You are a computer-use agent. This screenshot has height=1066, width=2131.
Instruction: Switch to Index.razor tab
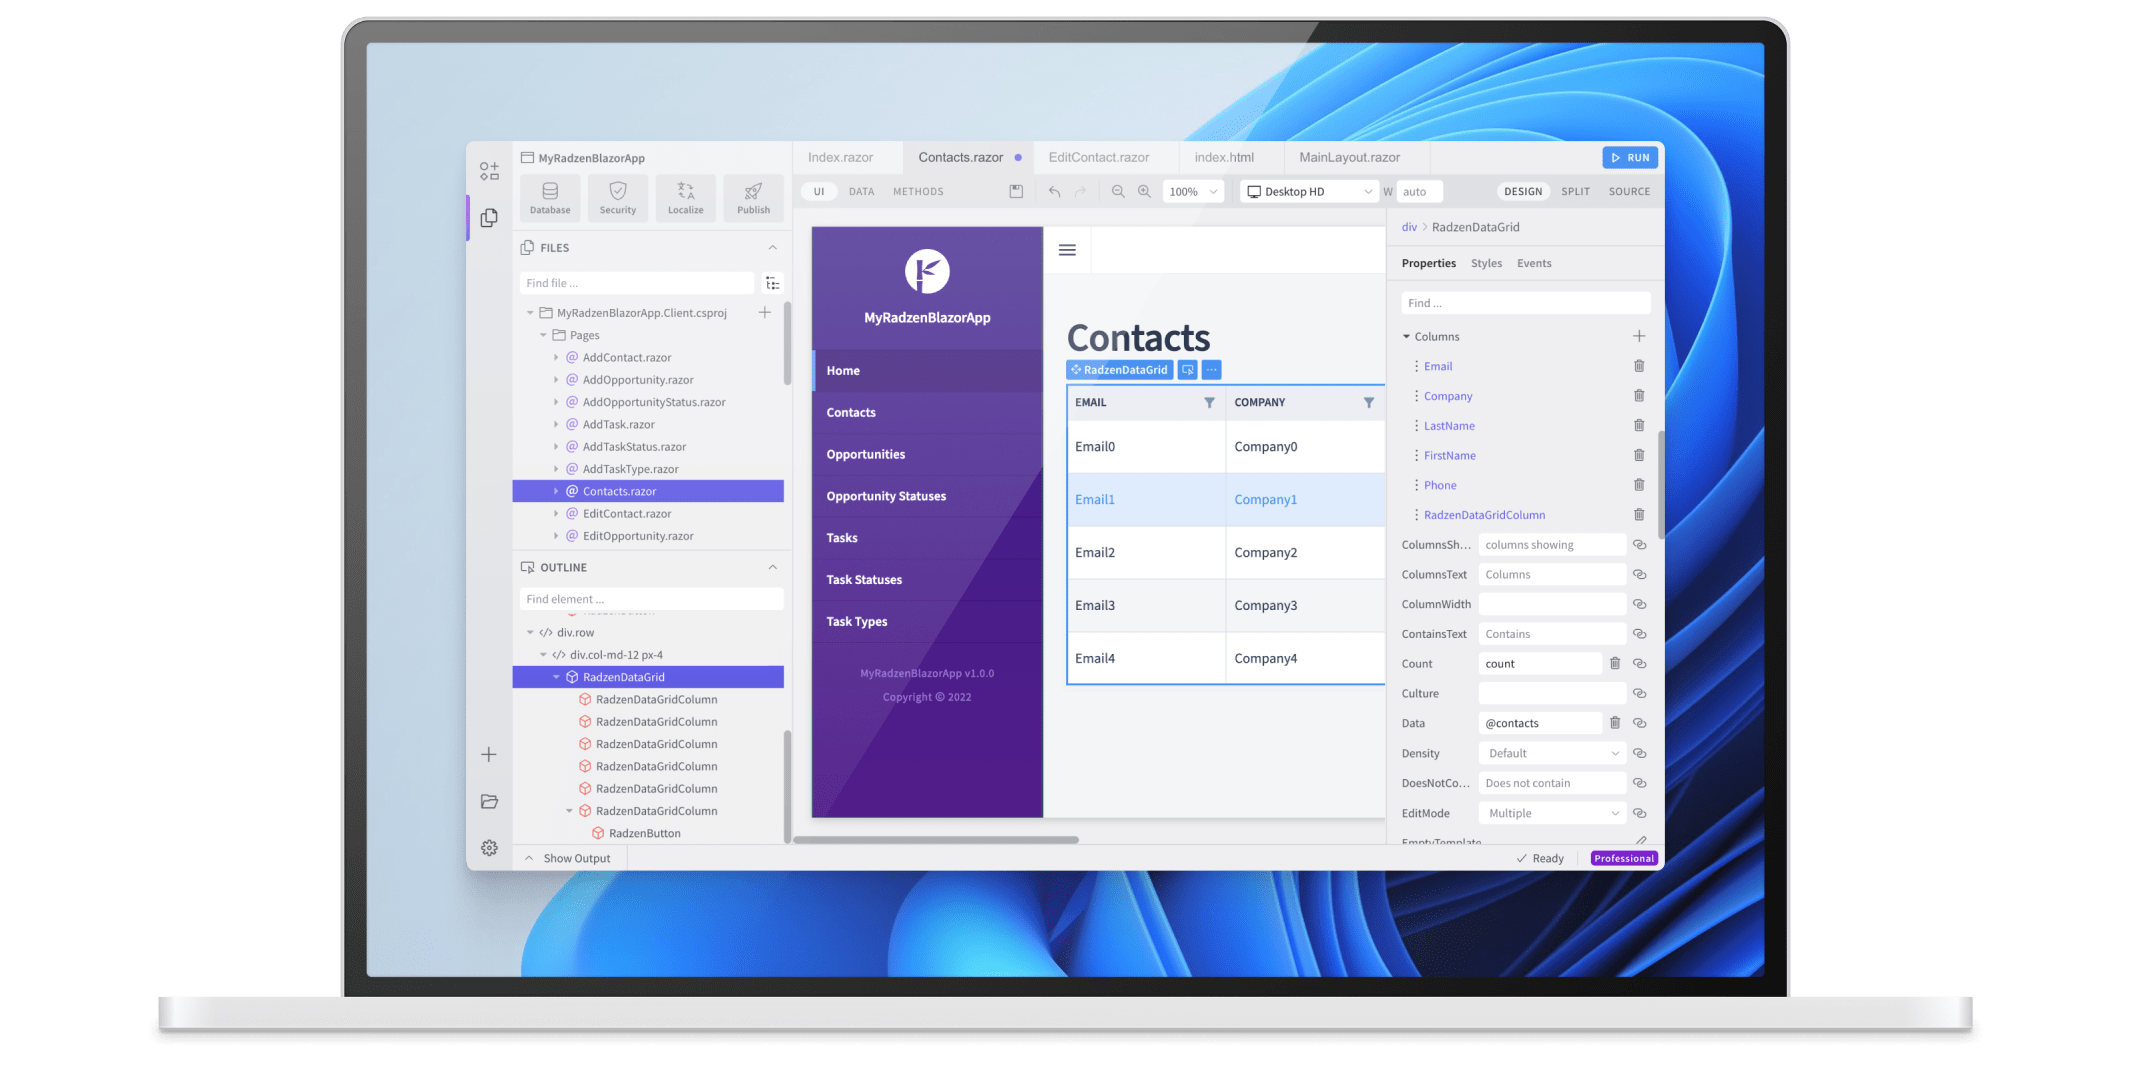point(840,157)
